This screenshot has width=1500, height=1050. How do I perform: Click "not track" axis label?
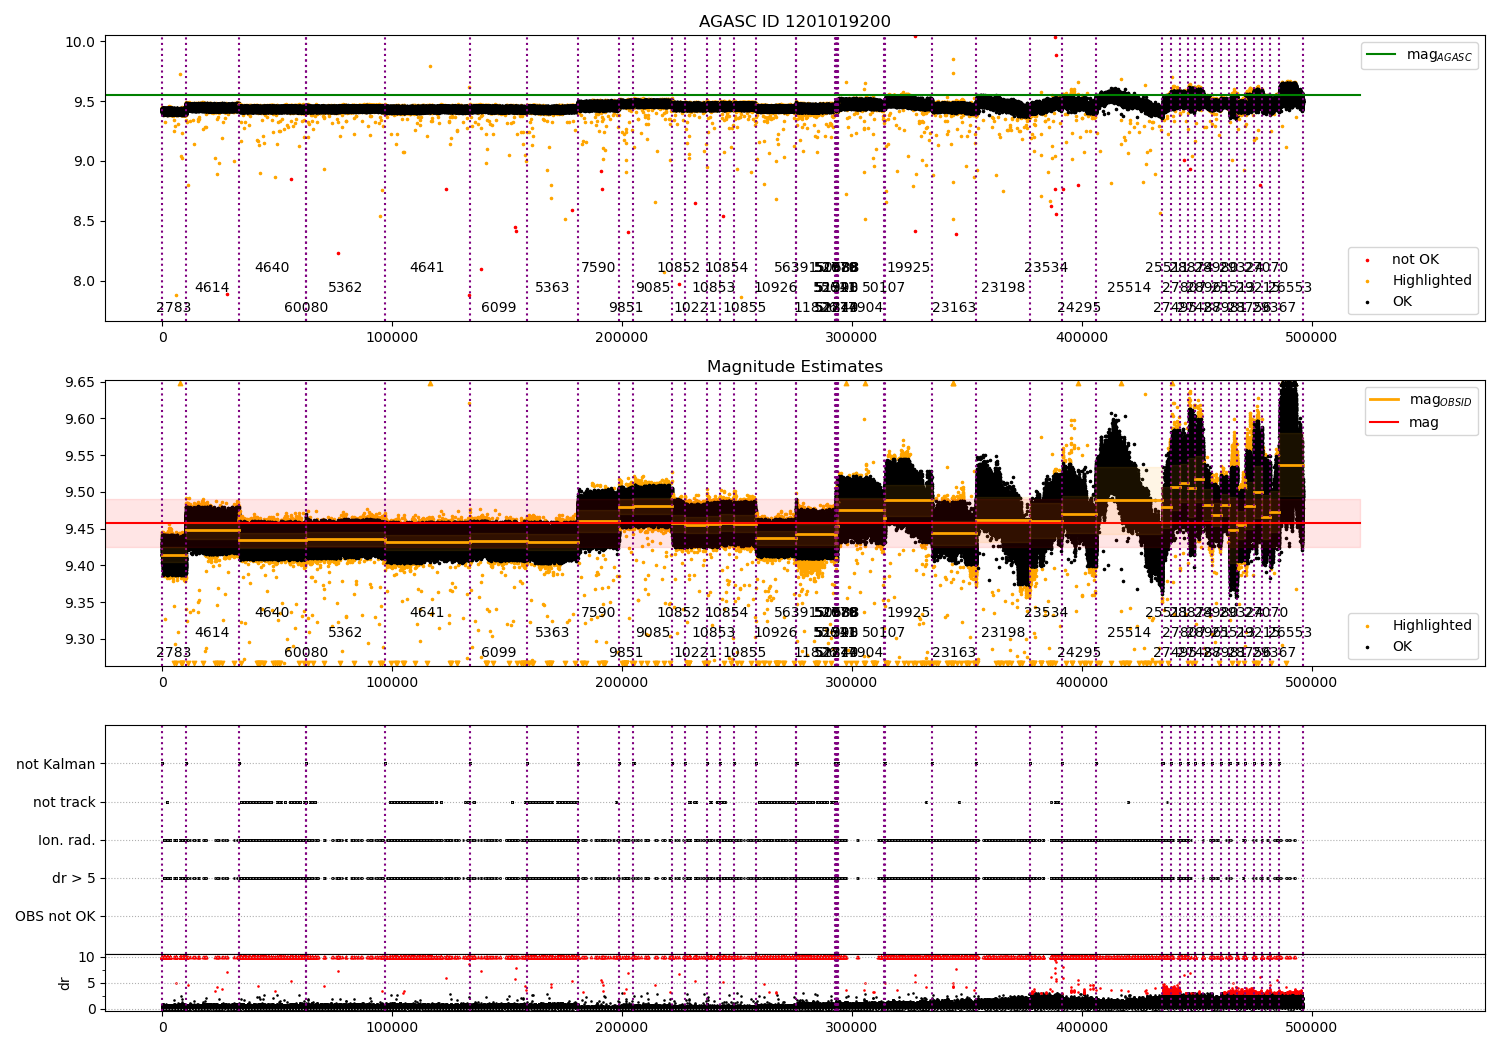pyautogui.click(x=64, y=802)
